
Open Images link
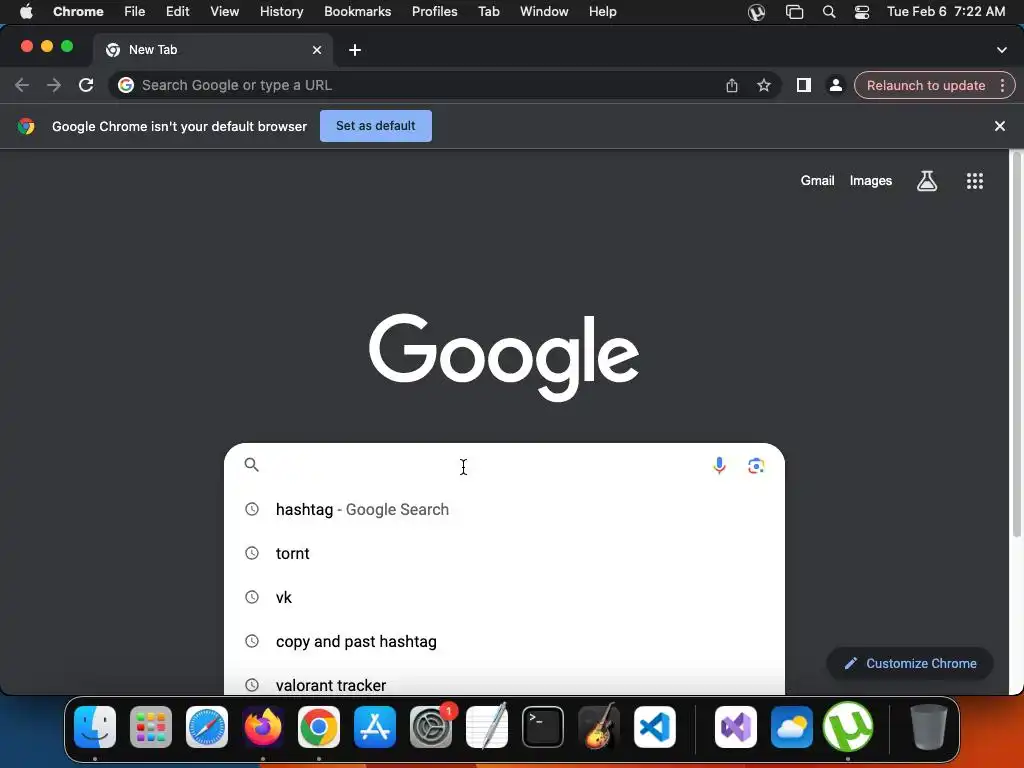click(871, 181)
